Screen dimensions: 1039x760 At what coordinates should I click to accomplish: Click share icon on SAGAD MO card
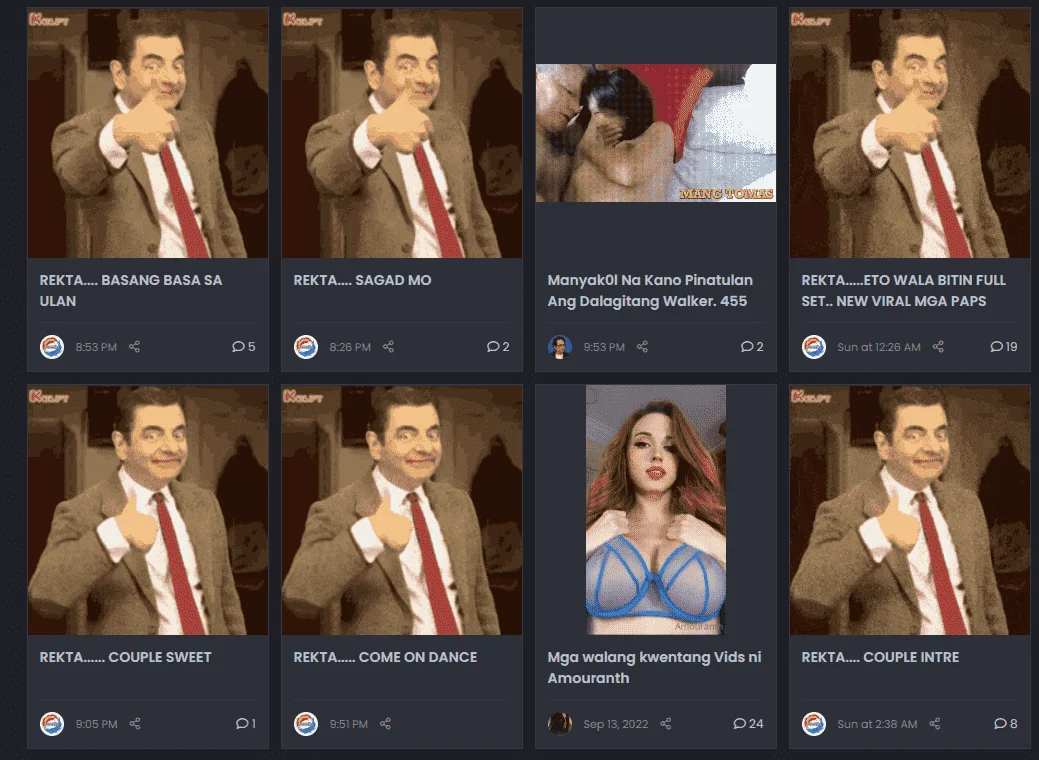click(x=388, y=347)
